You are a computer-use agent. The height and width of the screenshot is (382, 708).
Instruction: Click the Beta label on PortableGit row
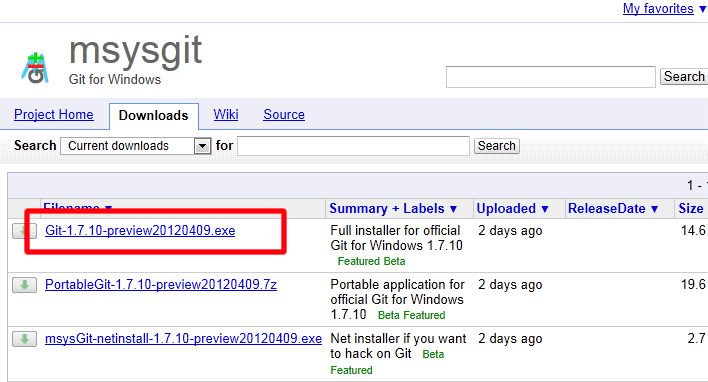click(389, 315)
